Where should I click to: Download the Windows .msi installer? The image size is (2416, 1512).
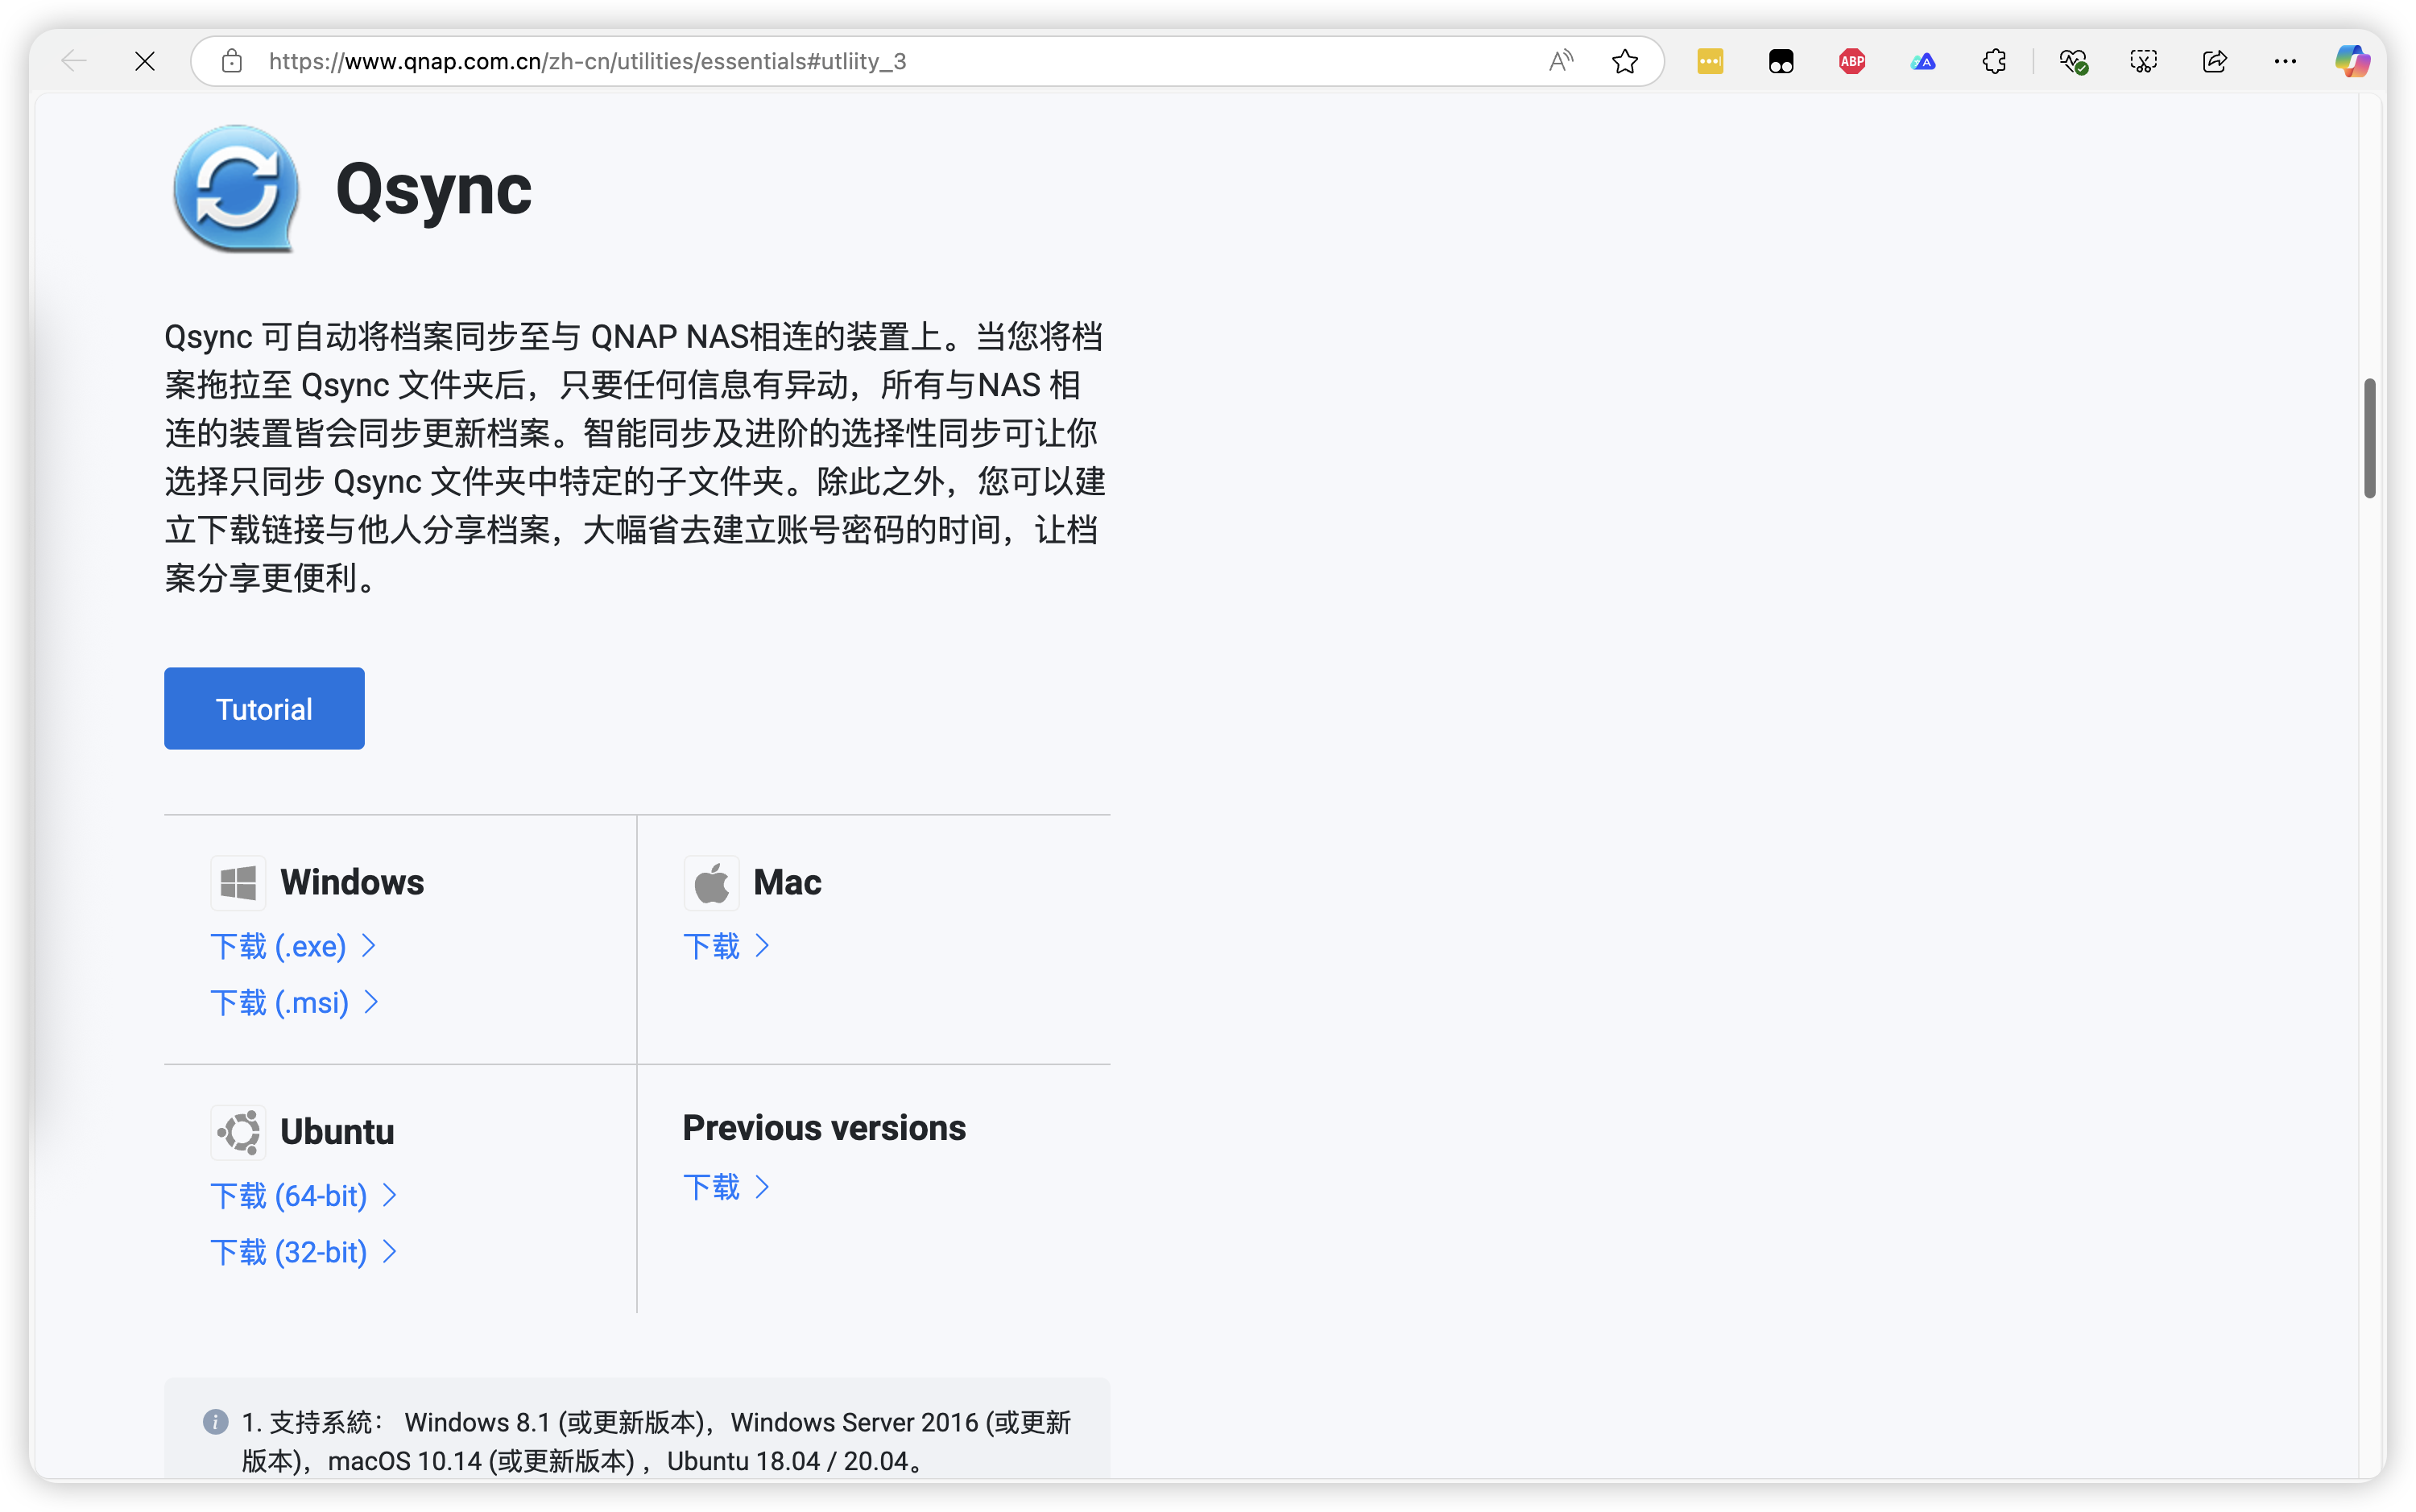coord(295,1002)
